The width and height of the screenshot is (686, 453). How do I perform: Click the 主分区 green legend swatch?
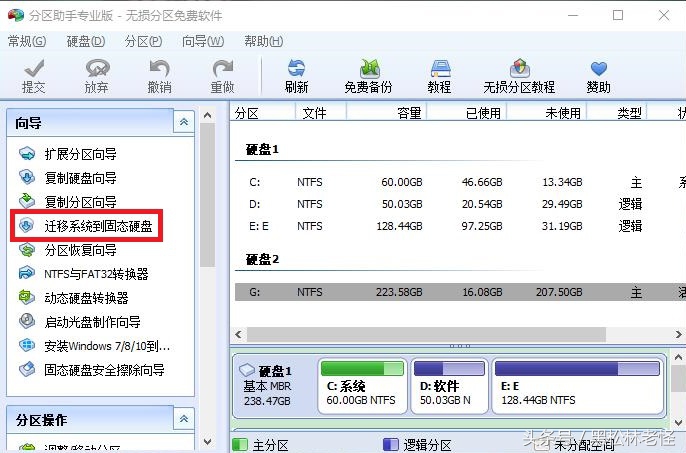coord(240,445)
